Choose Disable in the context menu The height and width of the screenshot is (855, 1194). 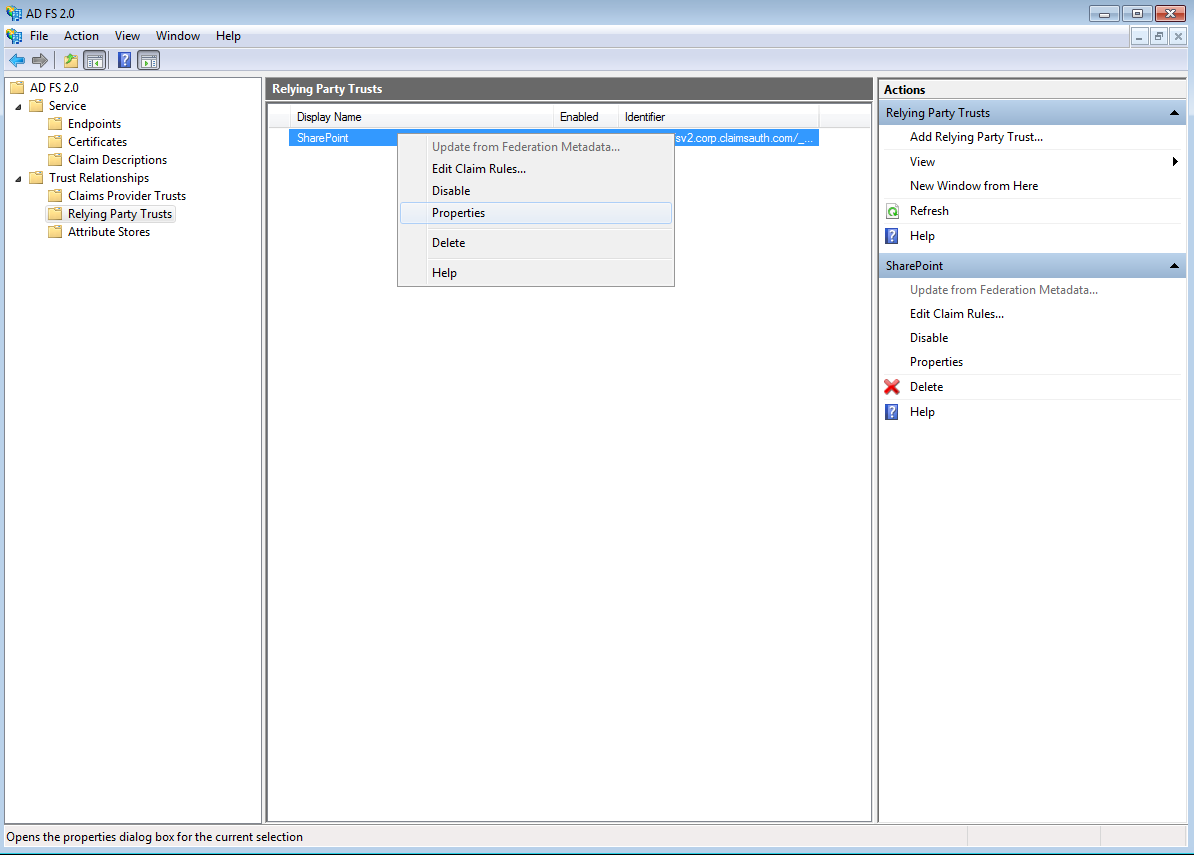coord(535,191)
